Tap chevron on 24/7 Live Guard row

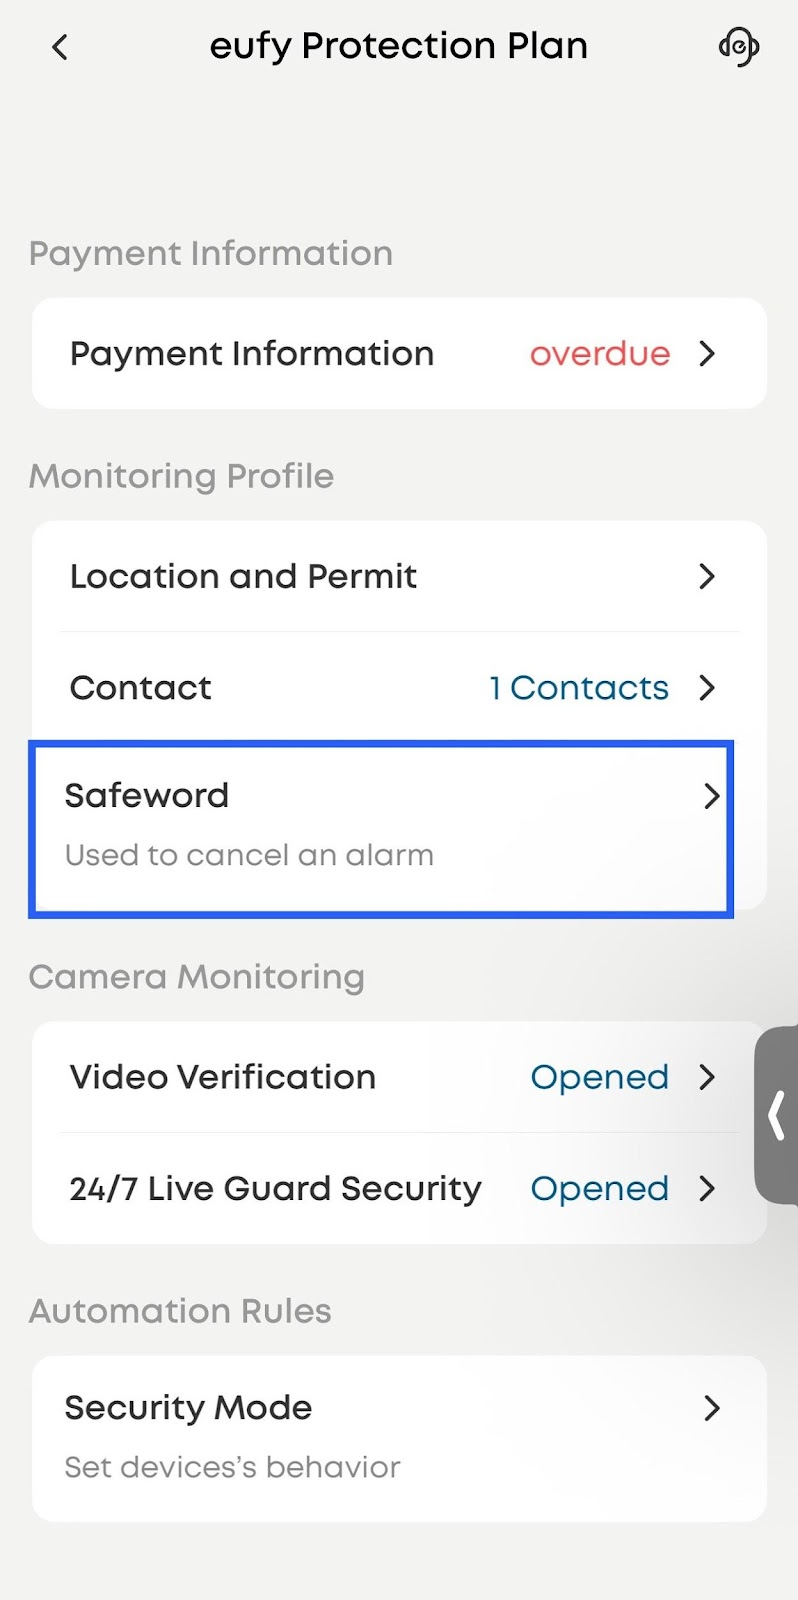(707, 1188)
